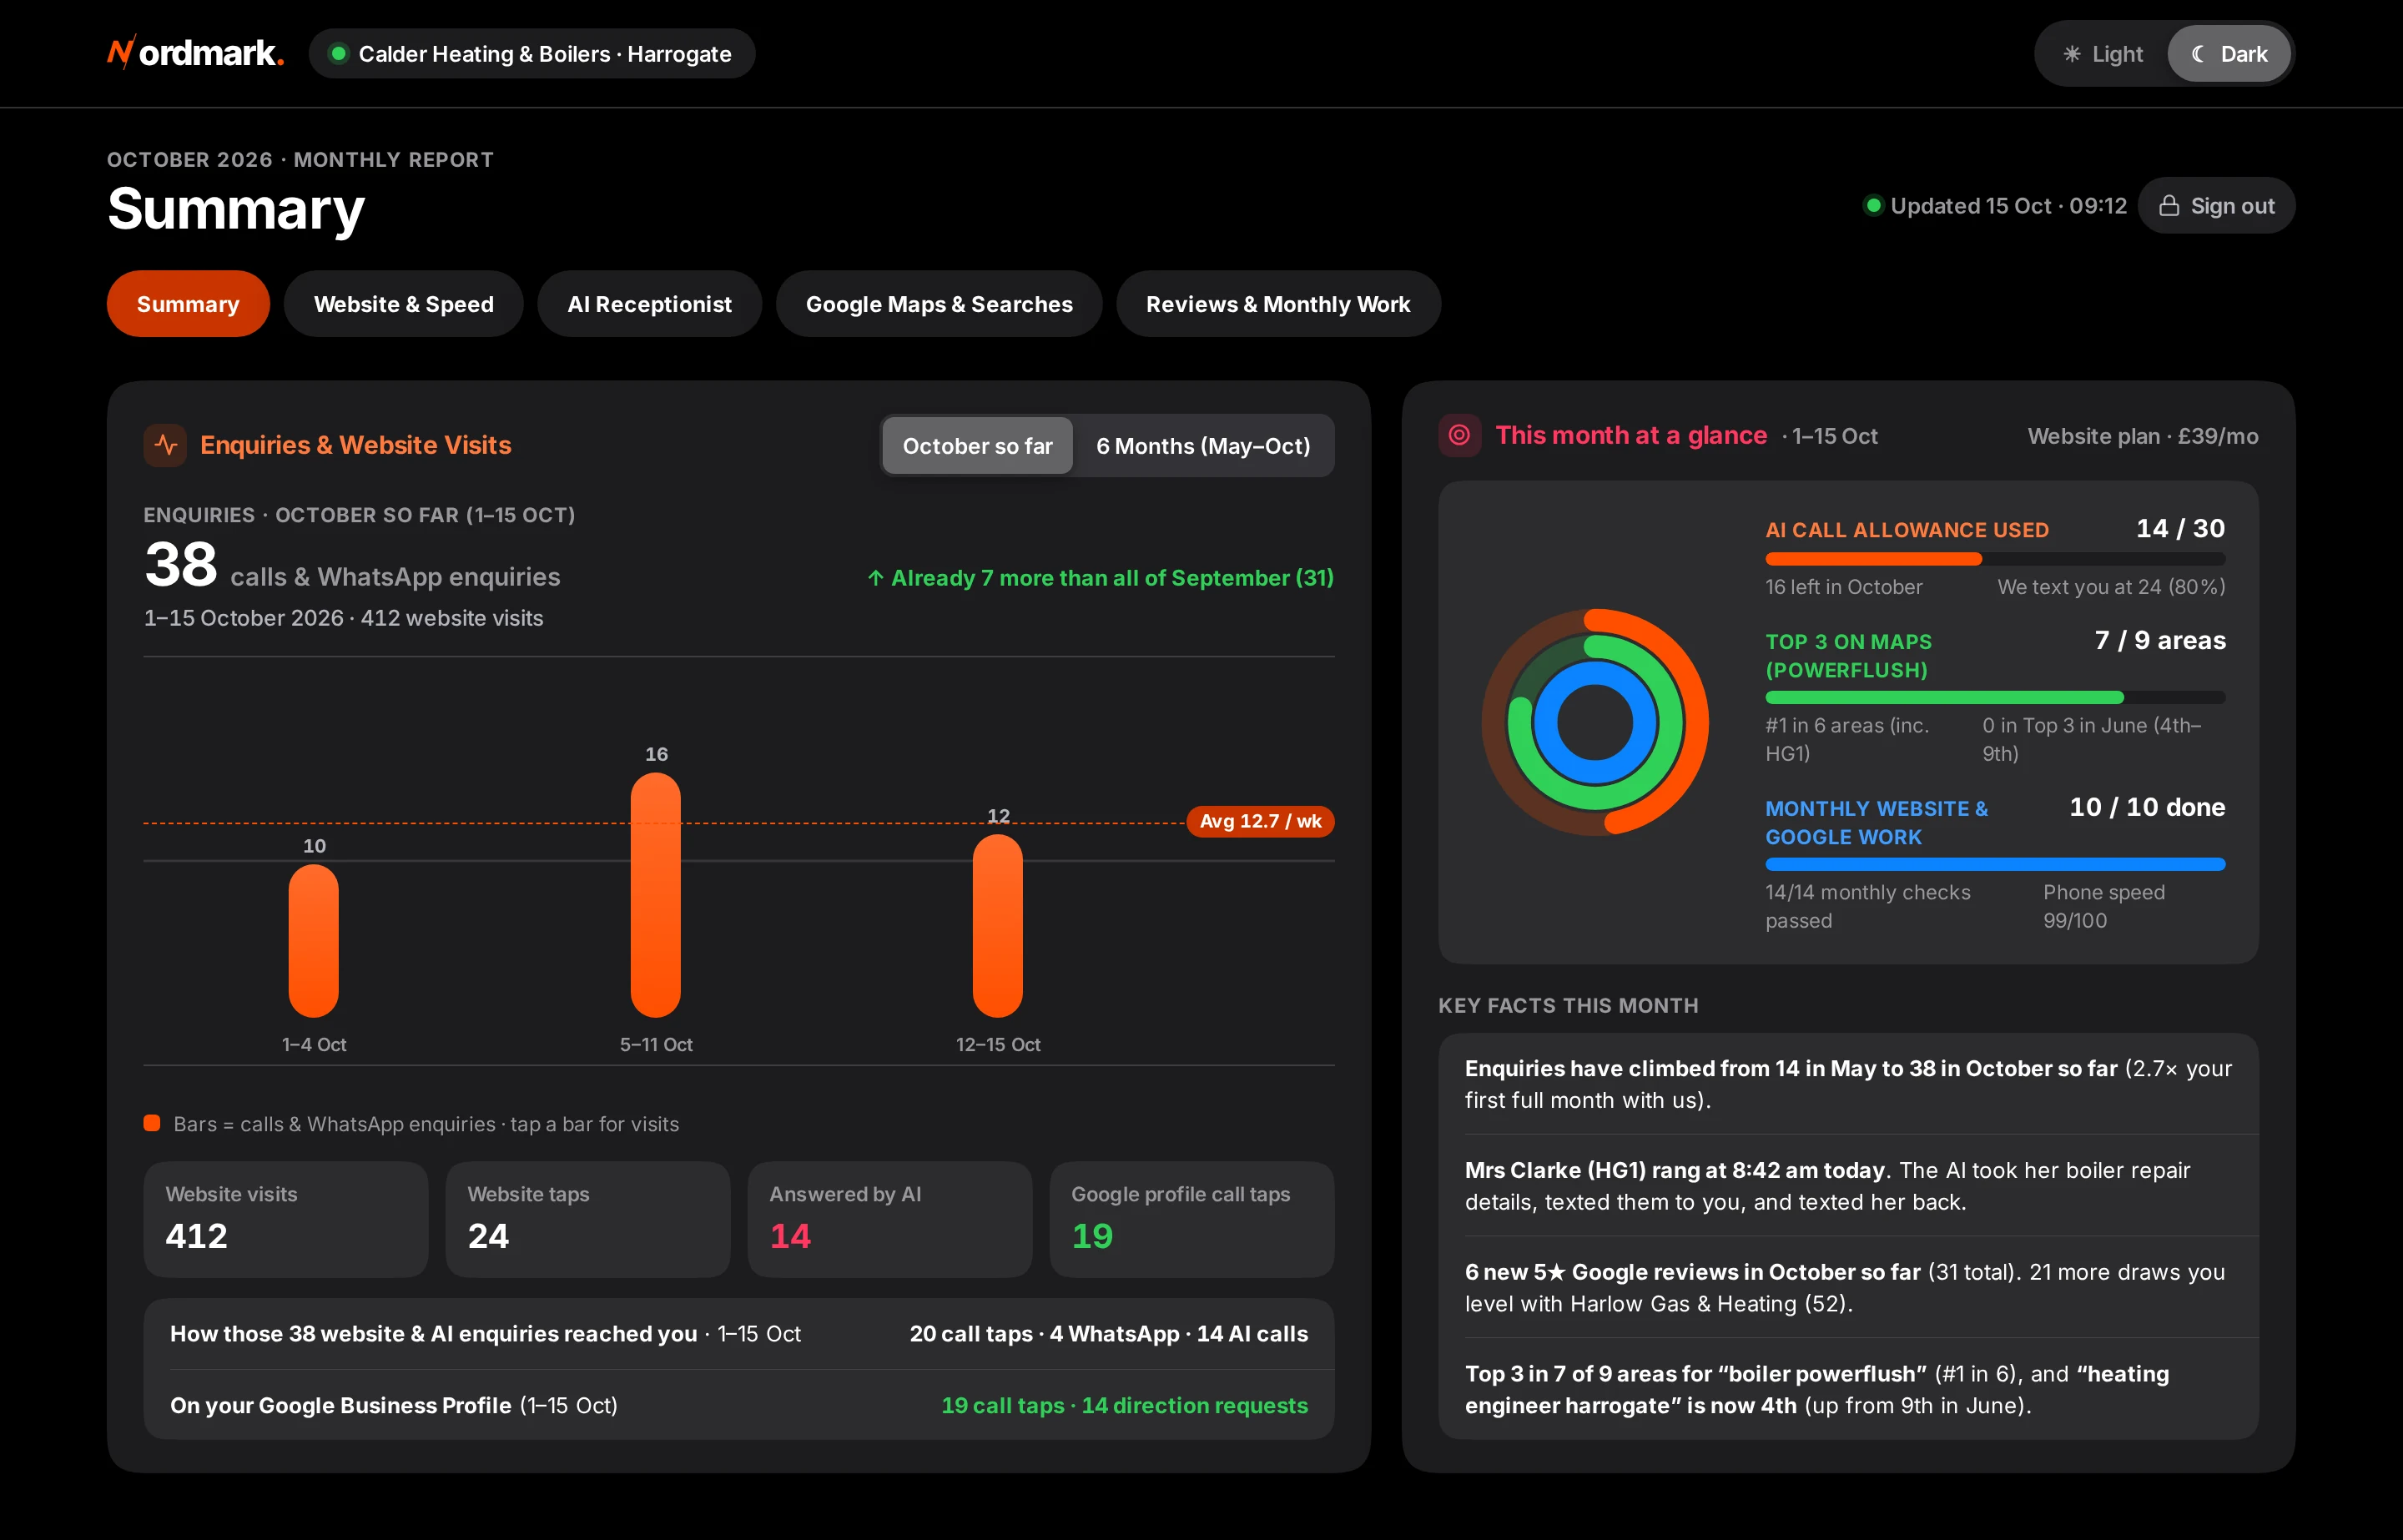Tap the 1–4 Oct bar

[x=314, y=941]
